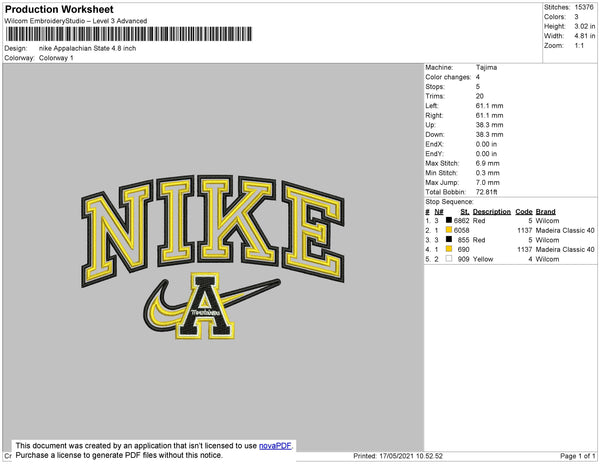
Task: Open the novaPDF link
Action: coord(275,446)
